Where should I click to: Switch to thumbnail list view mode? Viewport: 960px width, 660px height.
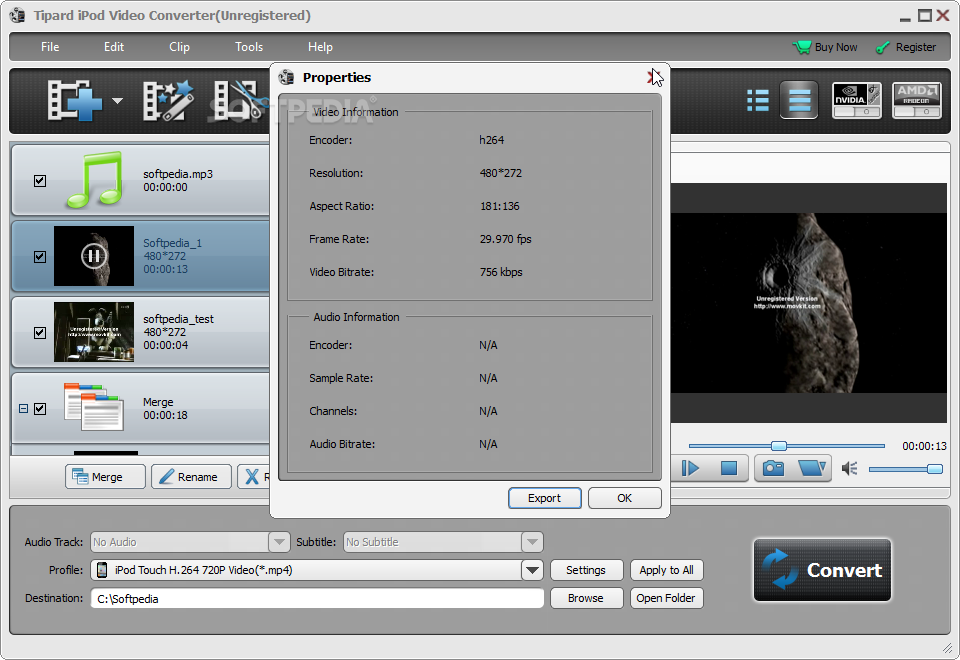(757, 100)
